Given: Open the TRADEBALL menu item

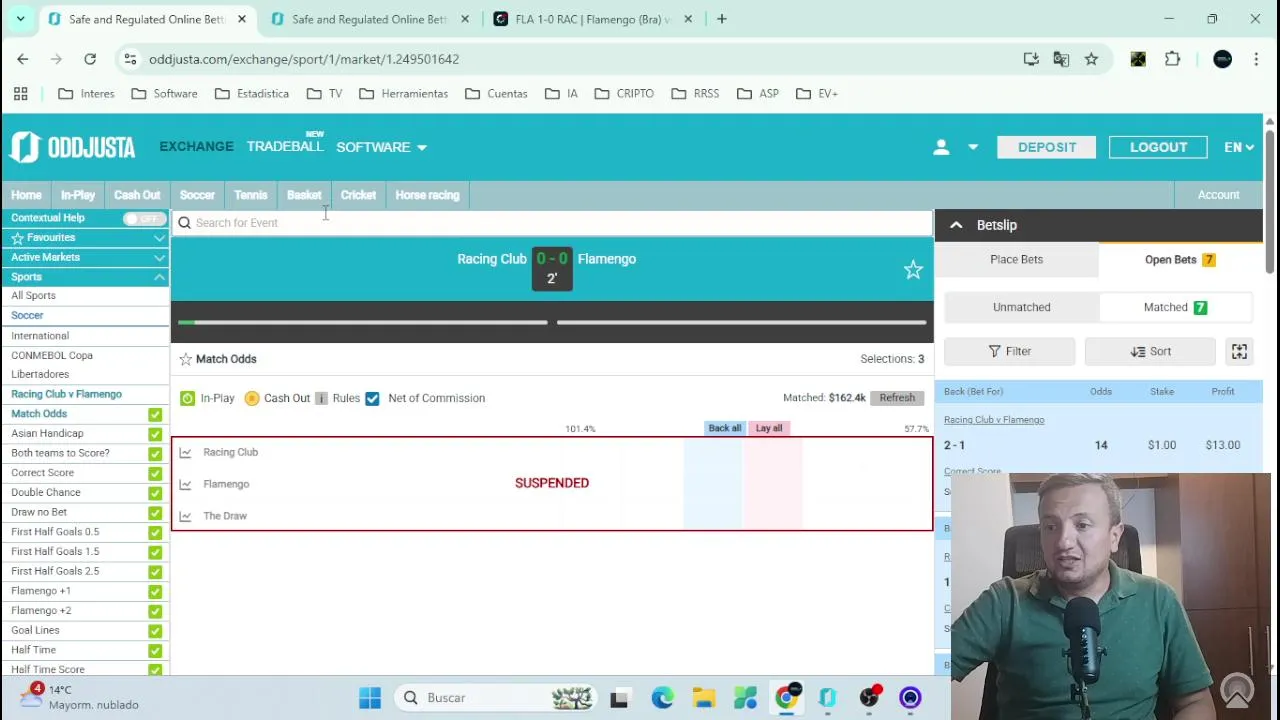Looking at the screenshot, I should click(285, 146).
